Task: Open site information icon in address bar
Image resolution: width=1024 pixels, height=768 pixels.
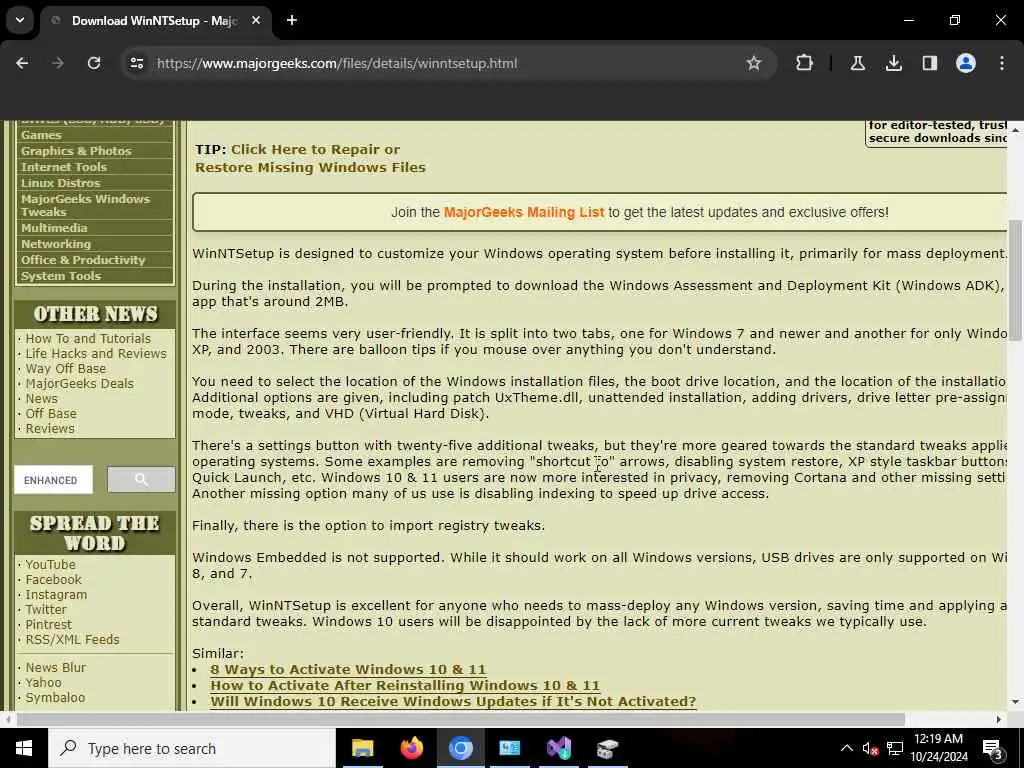Action: 137,63
